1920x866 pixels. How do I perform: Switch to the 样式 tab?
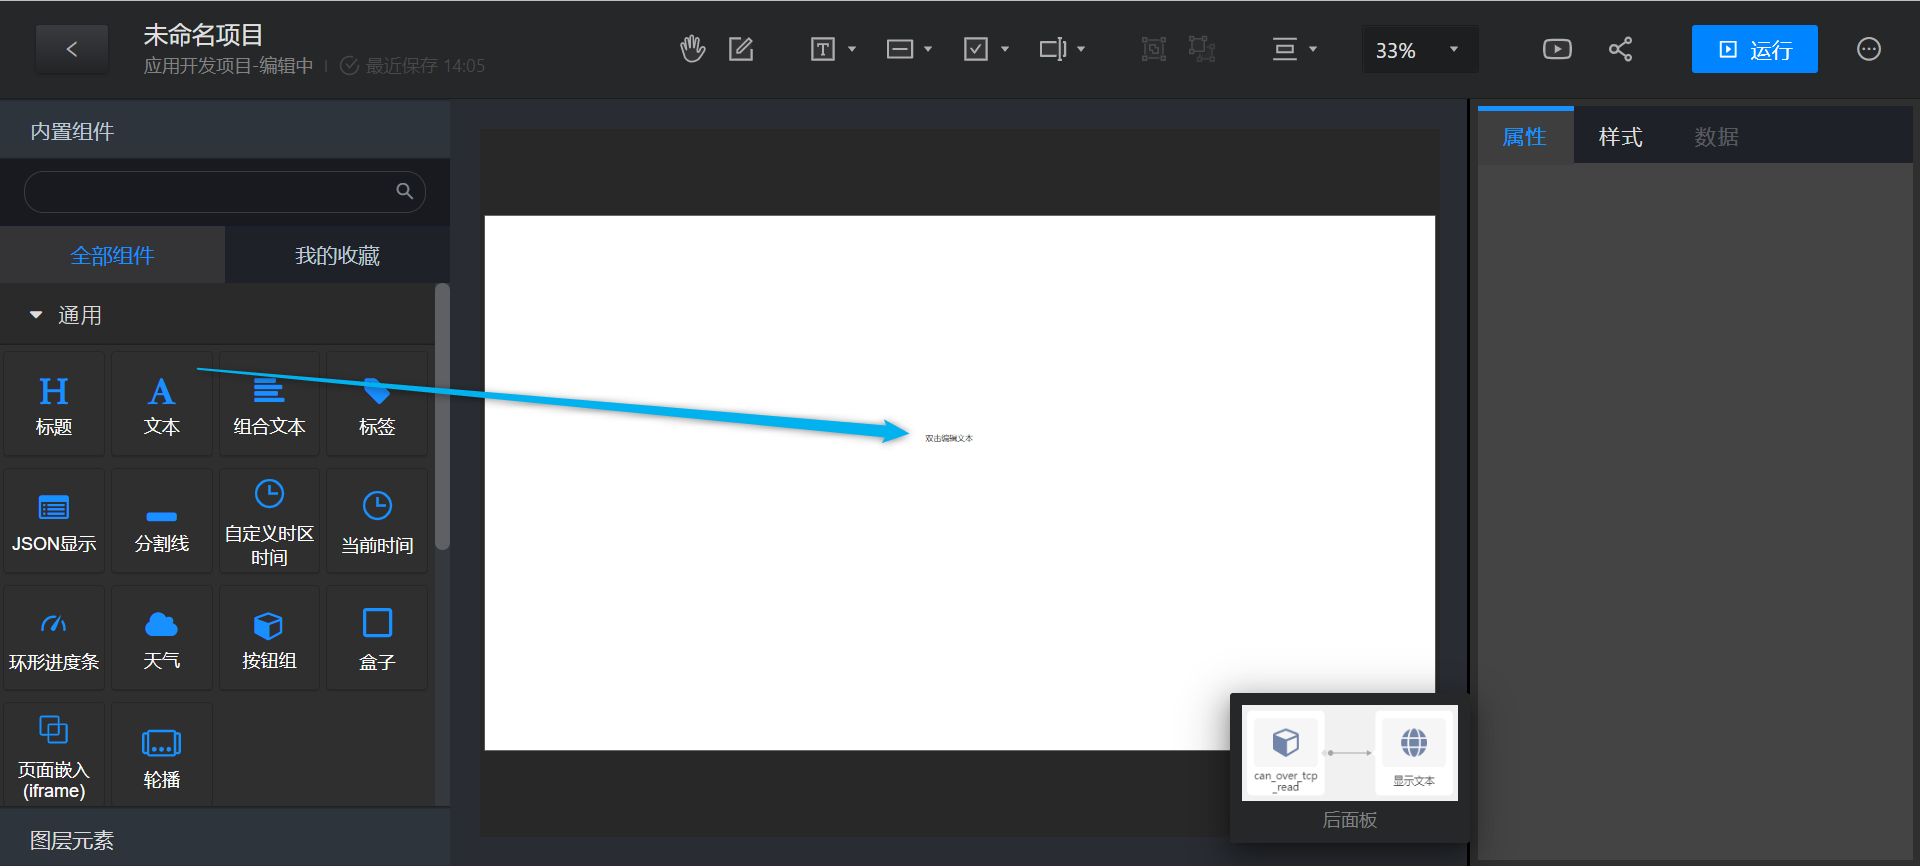click(1620, 137)
